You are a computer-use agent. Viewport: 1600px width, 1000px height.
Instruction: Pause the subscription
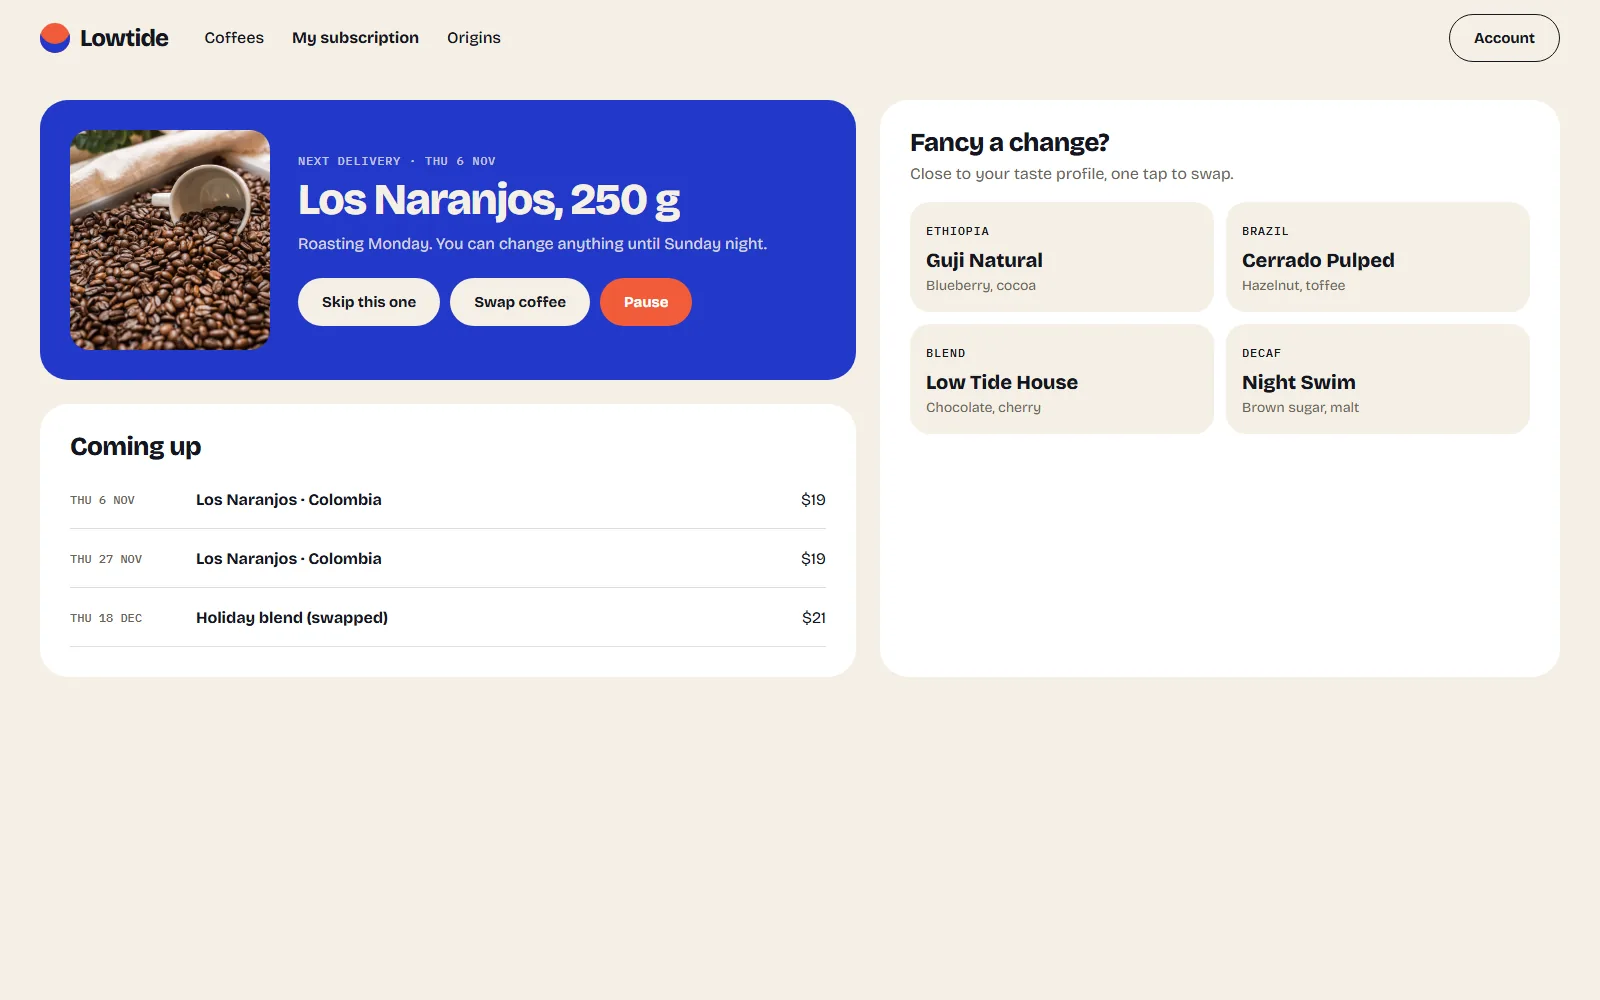coord(646,302)
